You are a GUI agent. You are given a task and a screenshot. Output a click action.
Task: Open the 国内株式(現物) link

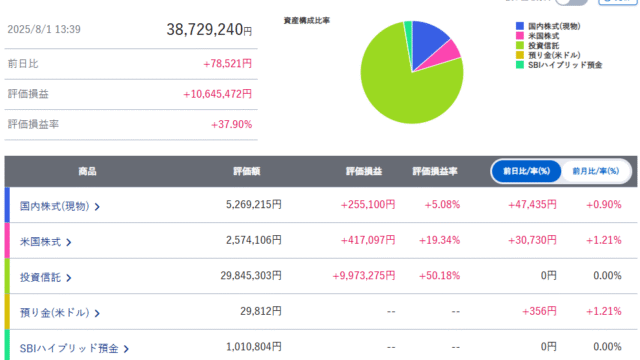point(54,206)
